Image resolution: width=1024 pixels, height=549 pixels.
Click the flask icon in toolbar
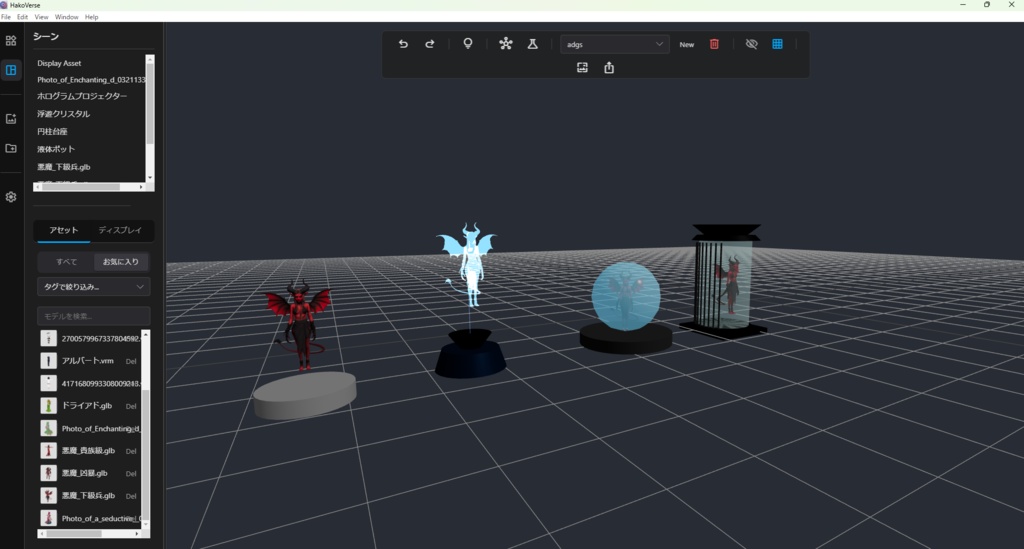click(x=533, y=44)
